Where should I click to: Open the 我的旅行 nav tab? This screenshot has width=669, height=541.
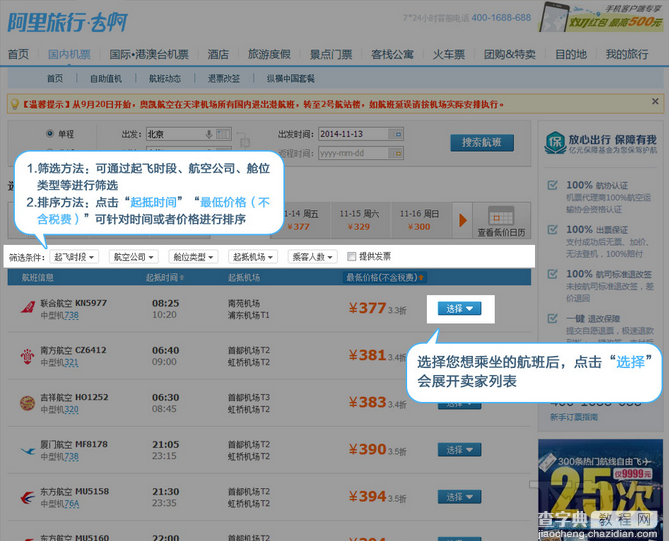tap(627, 55)
